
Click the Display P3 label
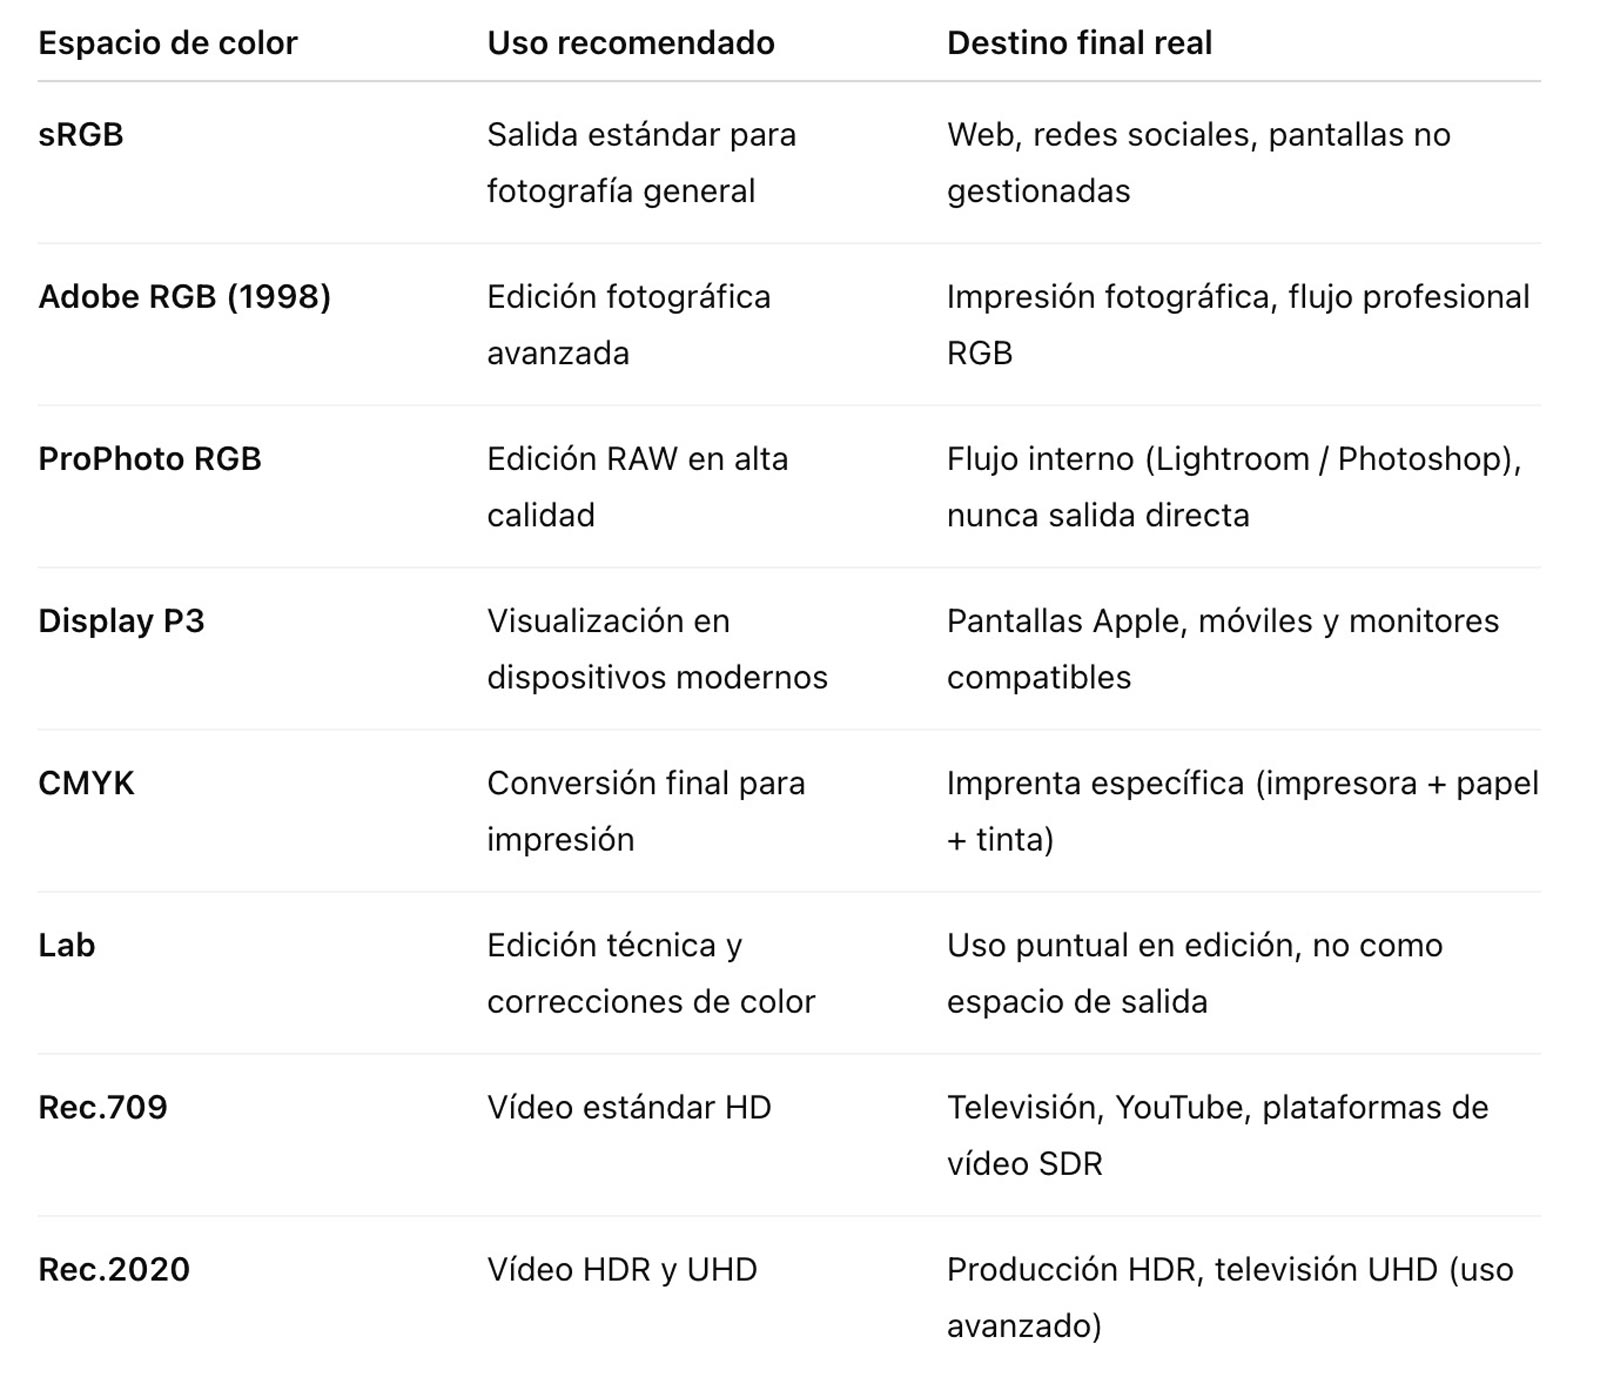tap(121, 621)
